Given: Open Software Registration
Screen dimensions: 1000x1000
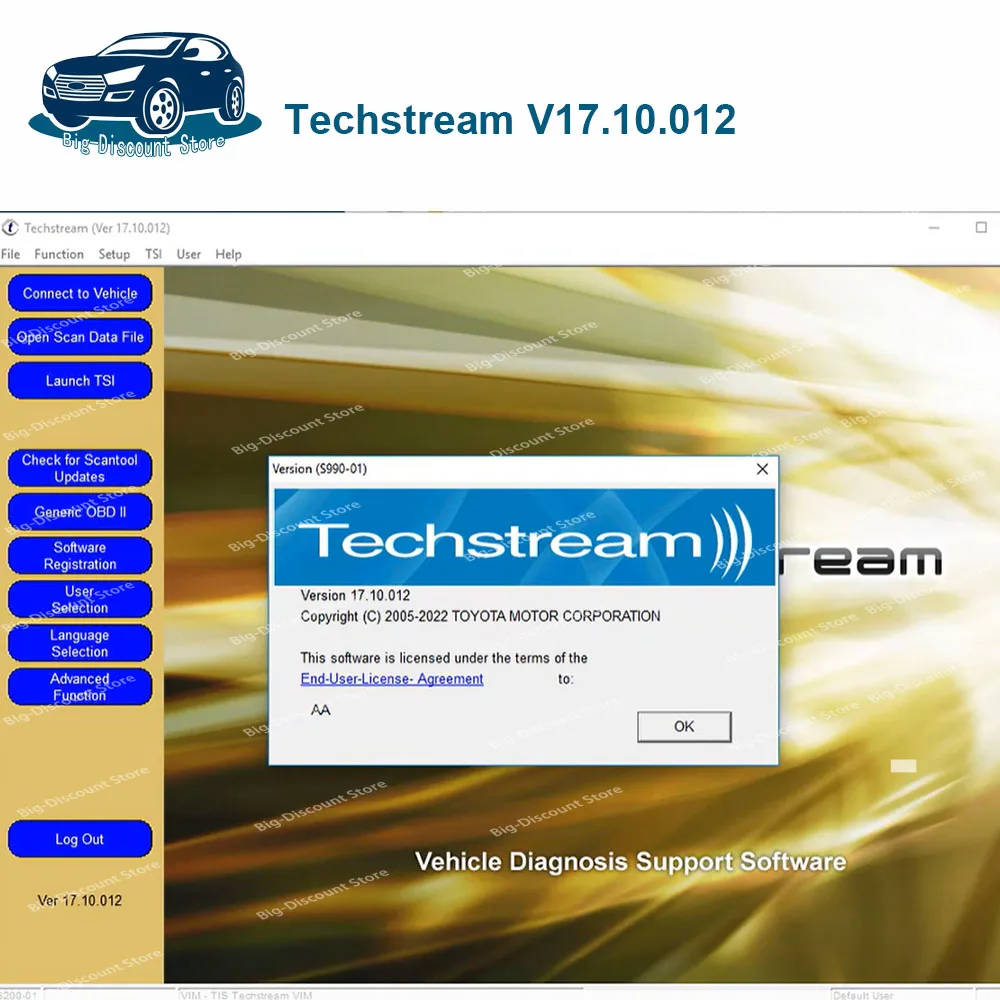Looking at the screenshot, I should pyautogui.click(x=80, y=555).
